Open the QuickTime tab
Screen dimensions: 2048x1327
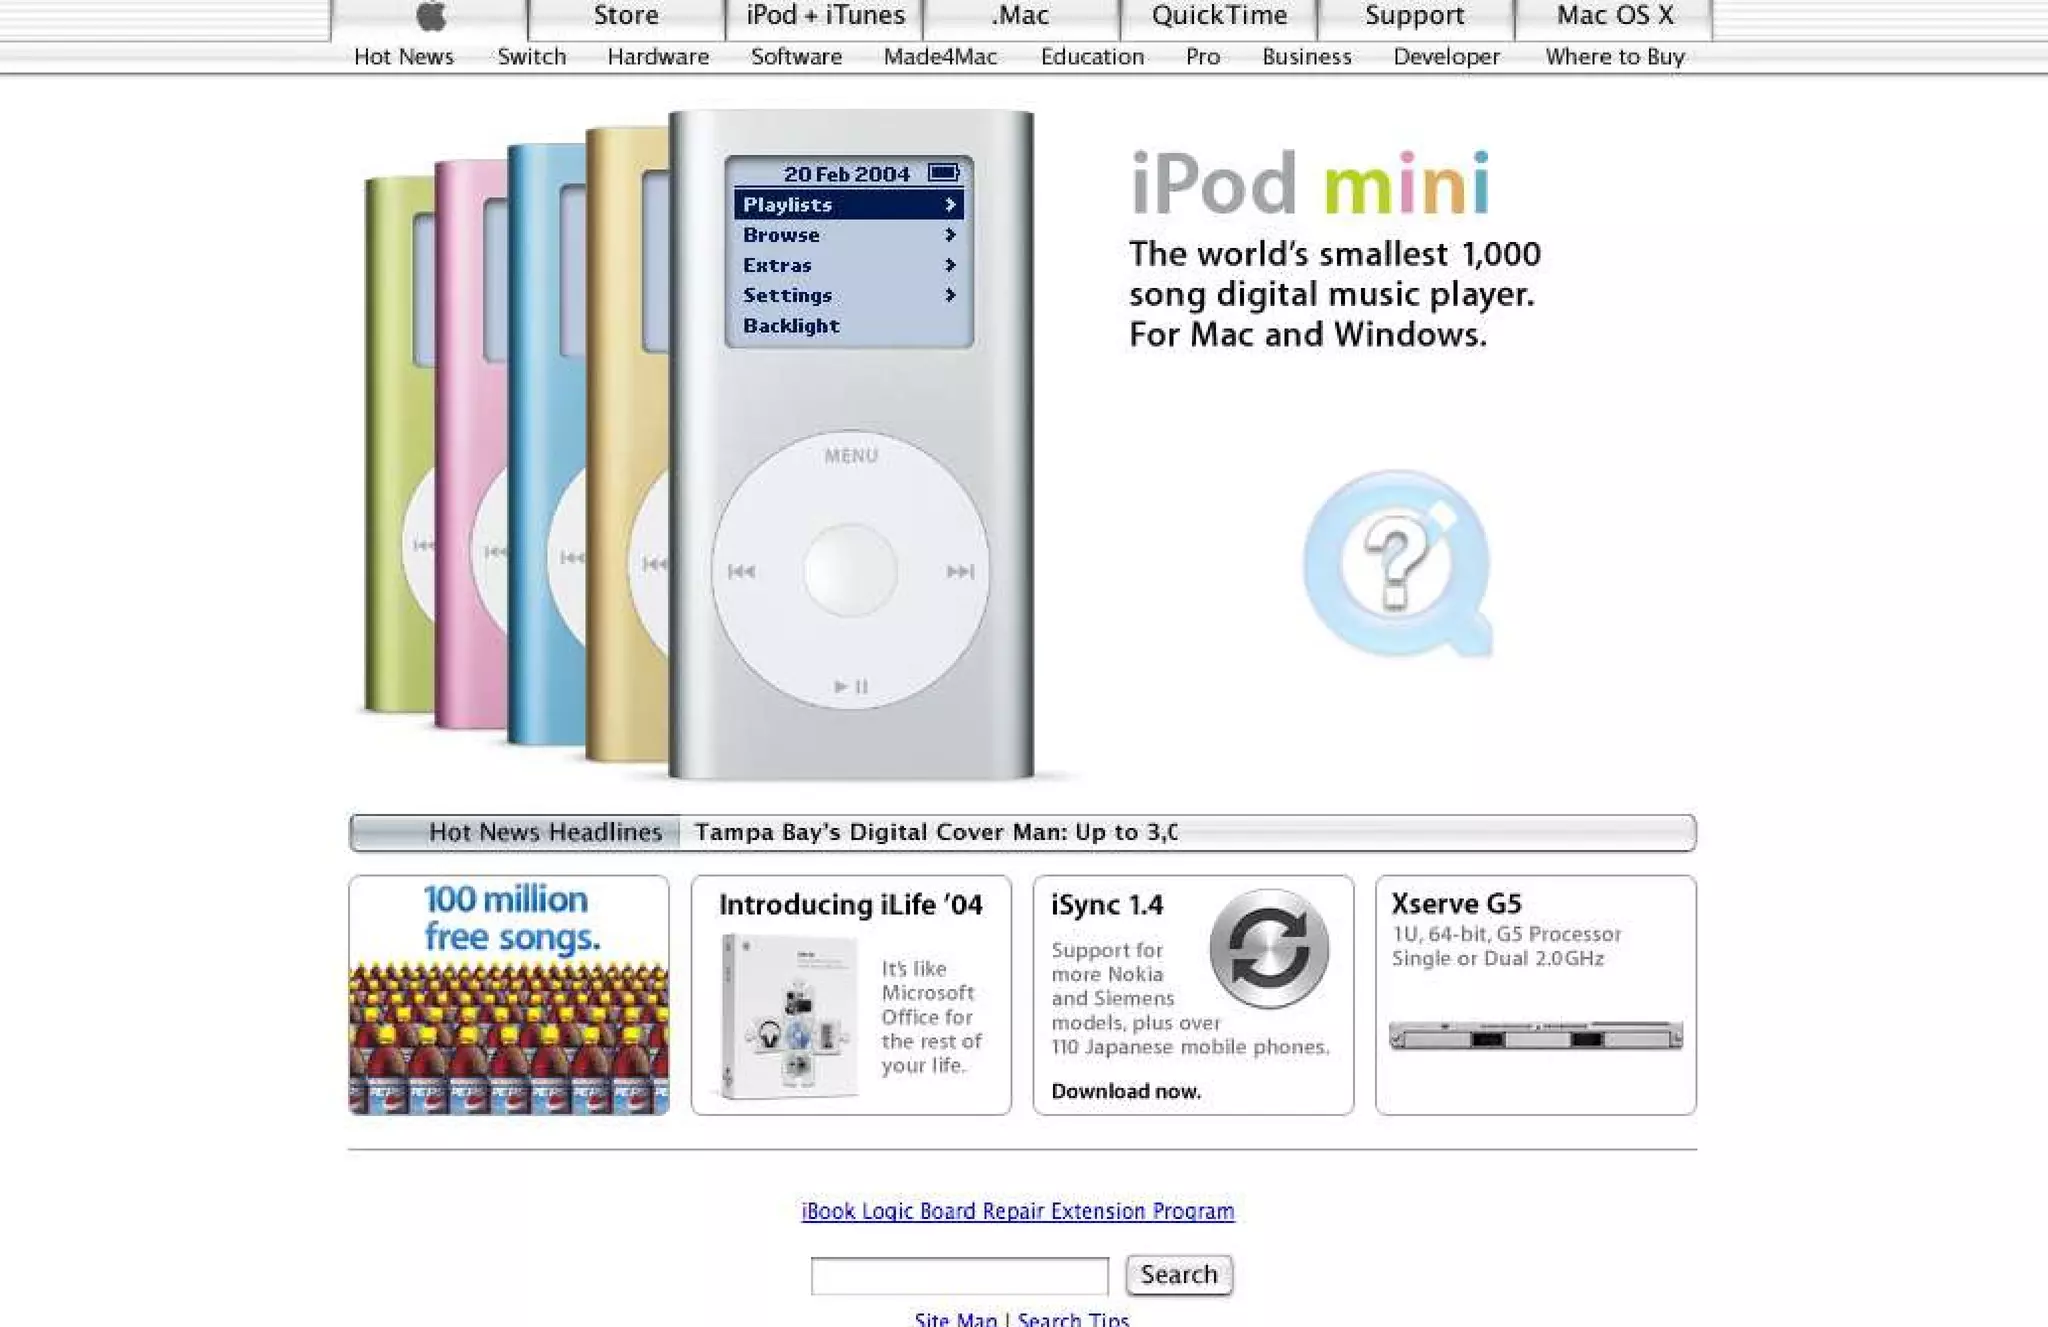coord(1219,17)
